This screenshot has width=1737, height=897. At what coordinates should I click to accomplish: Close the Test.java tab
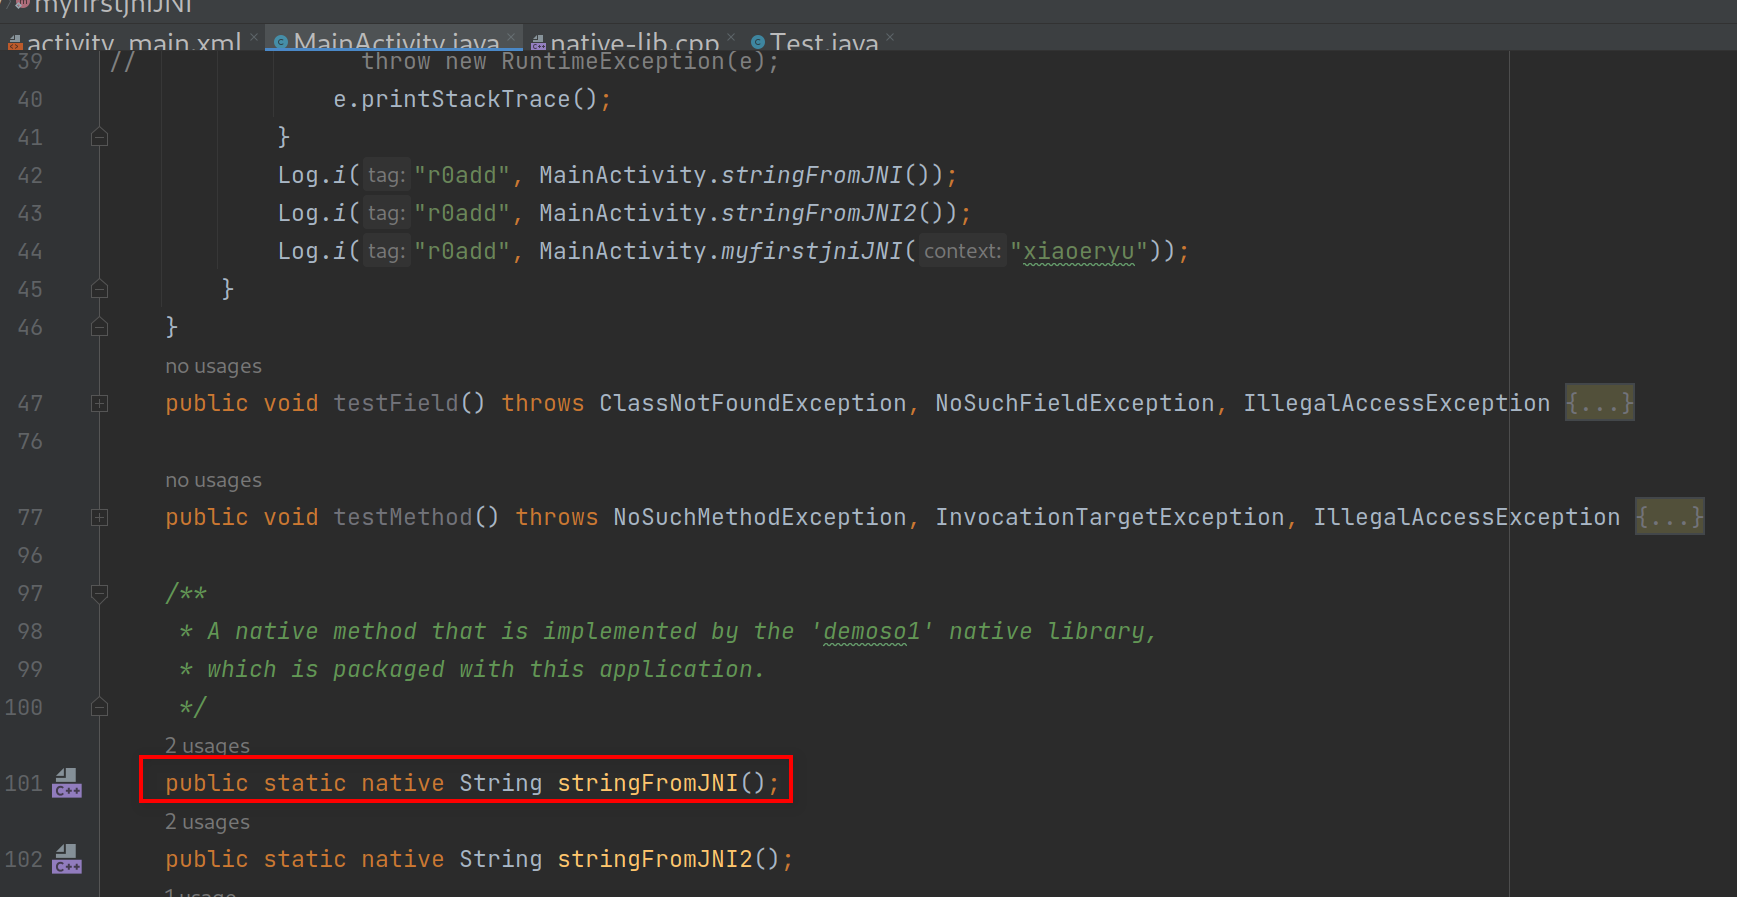click(890, 38)
